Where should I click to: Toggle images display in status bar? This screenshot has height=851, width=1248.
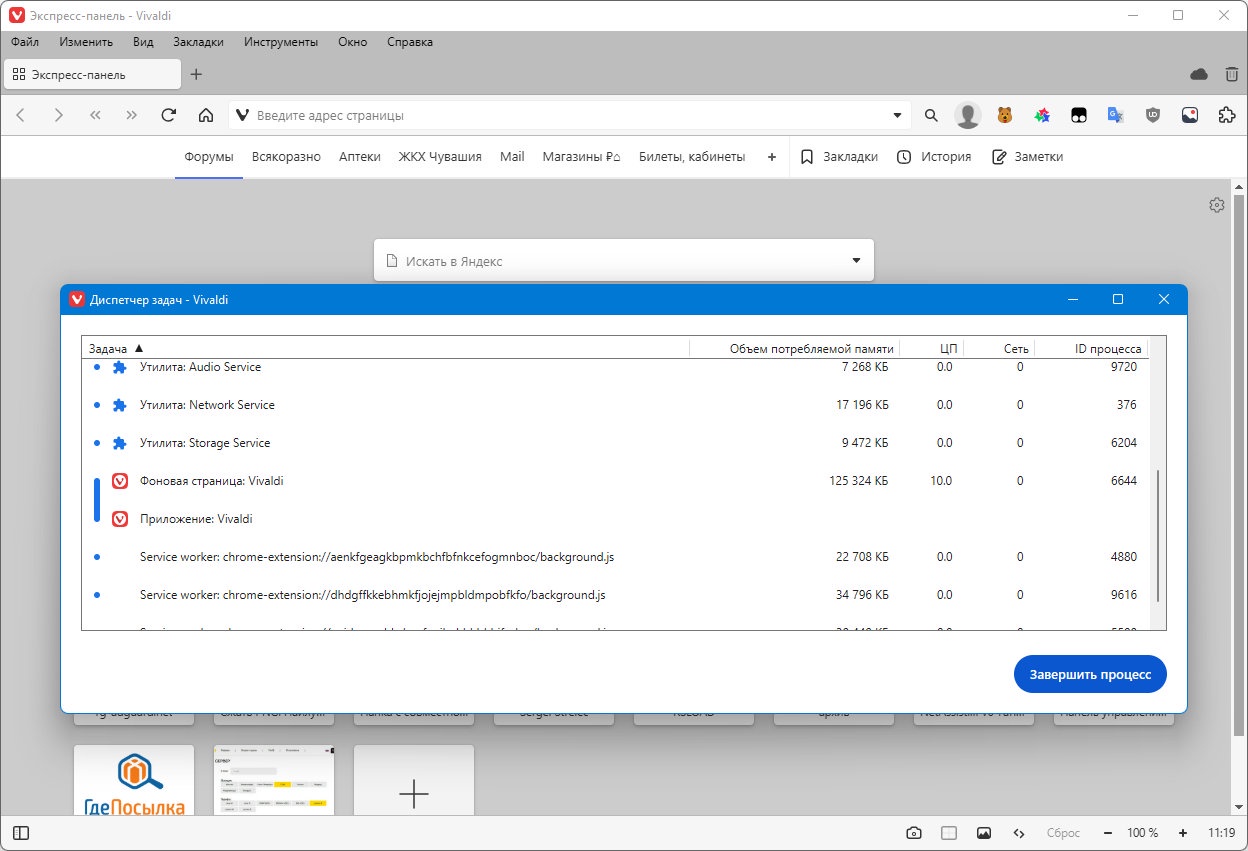click(x=984, y=833)
